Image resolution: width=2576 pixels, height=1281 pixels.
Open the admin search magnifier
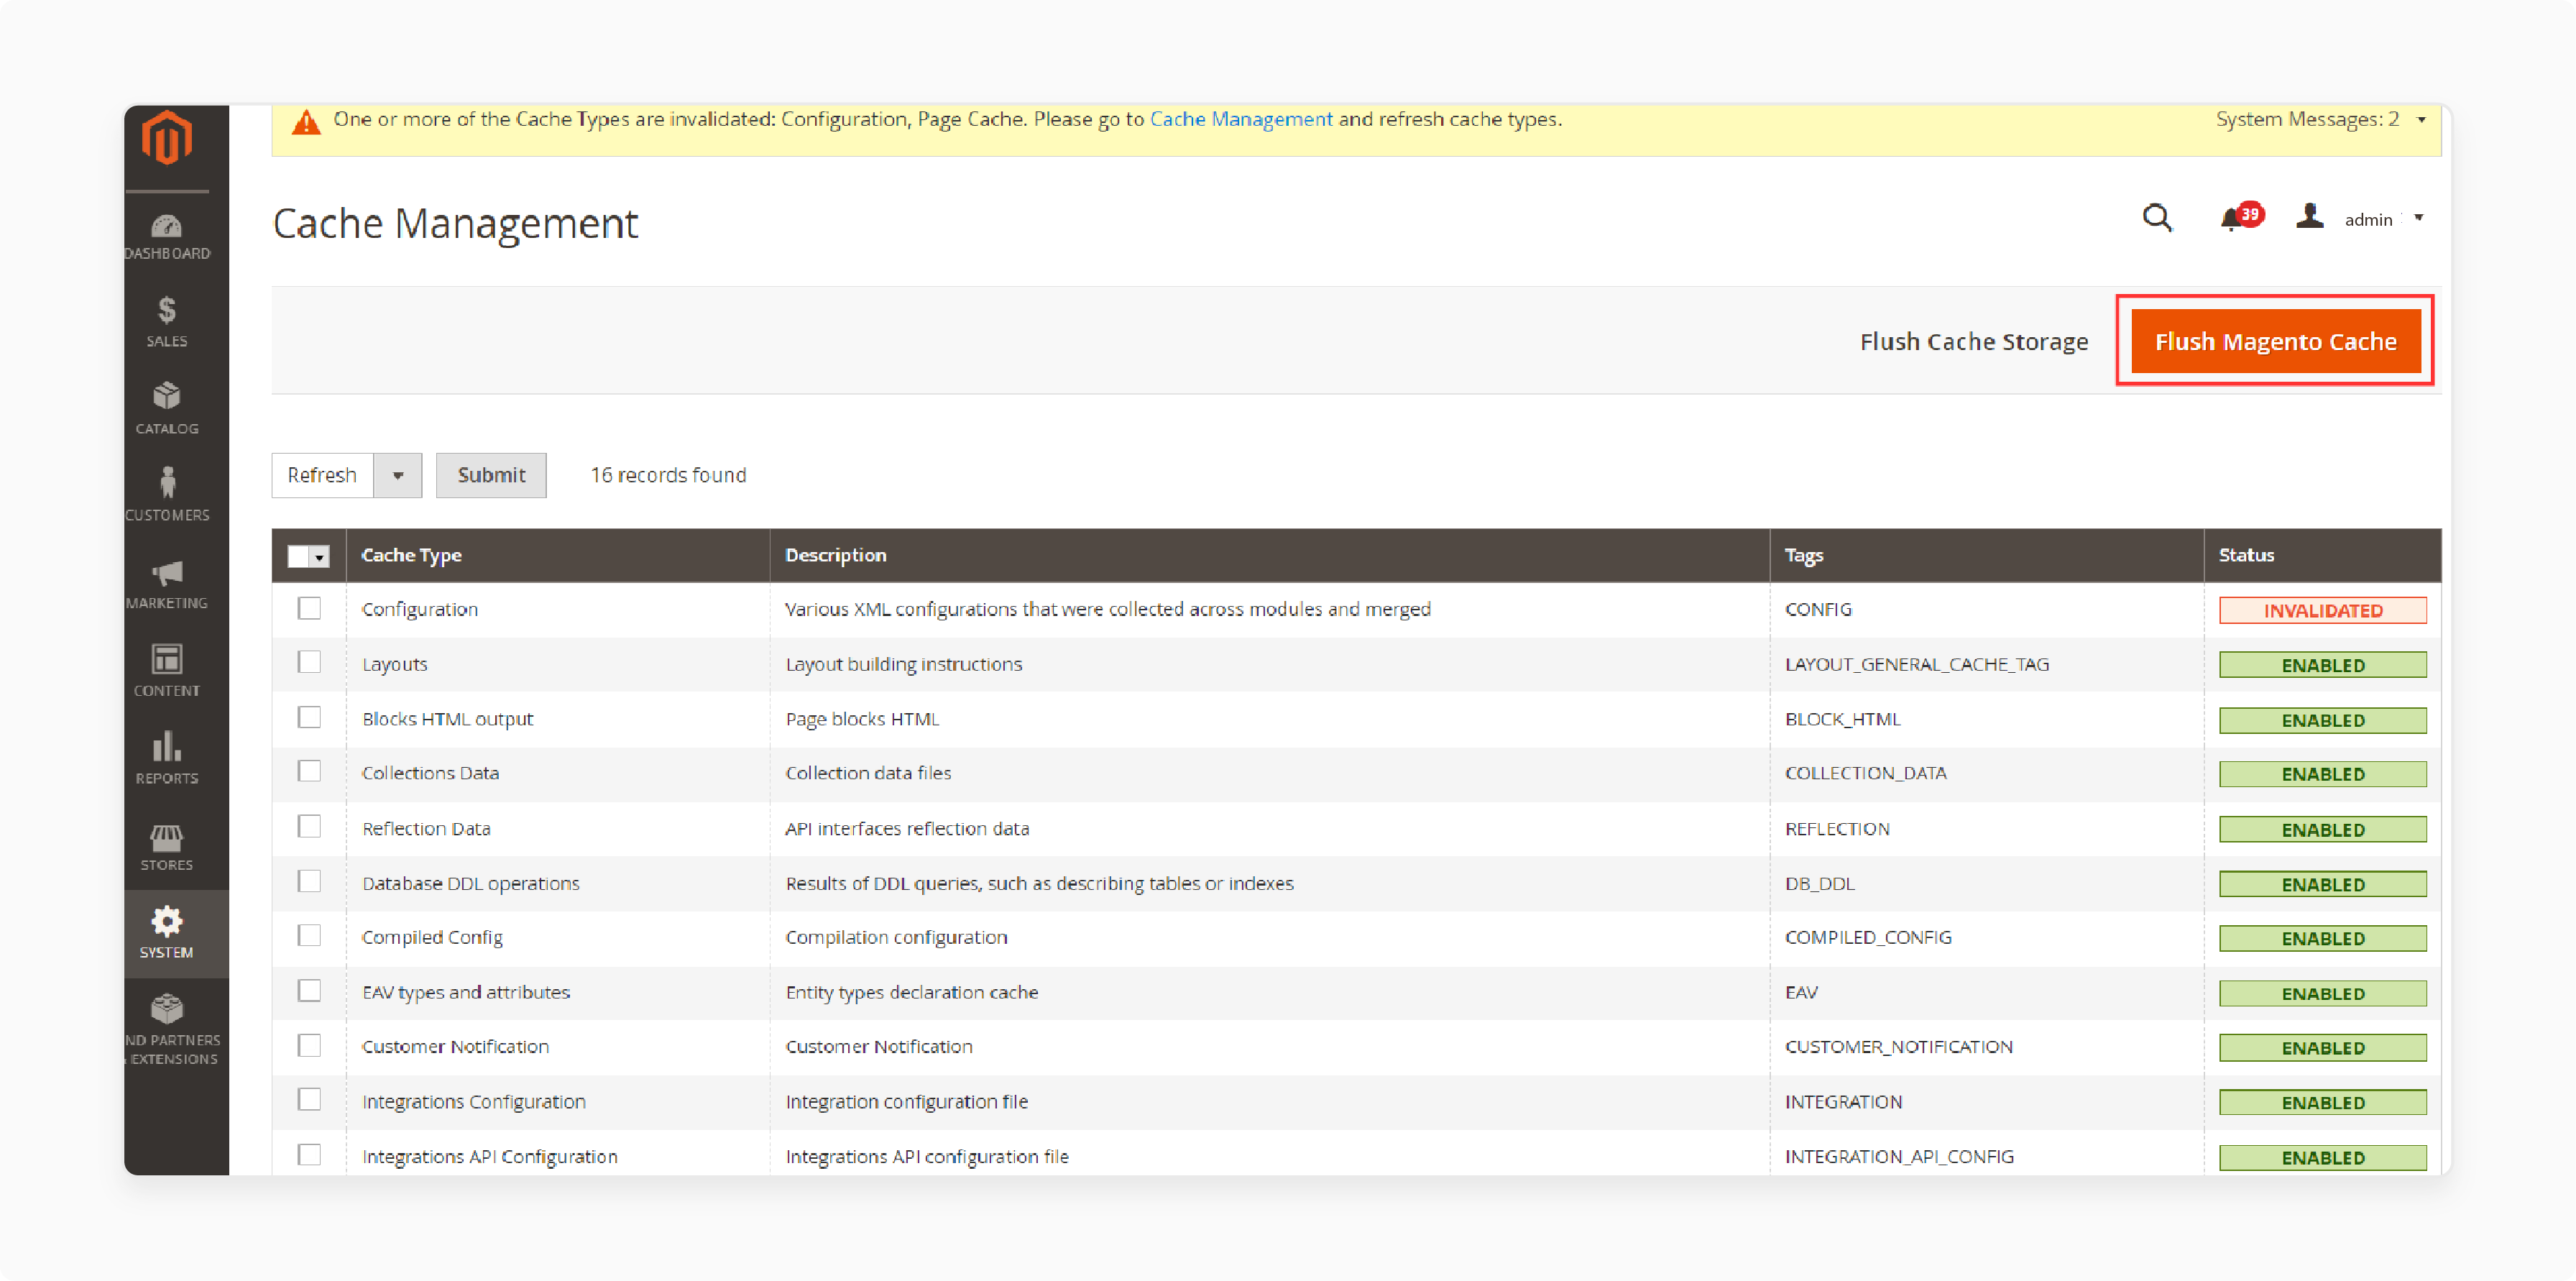(x=2157, y=218)
